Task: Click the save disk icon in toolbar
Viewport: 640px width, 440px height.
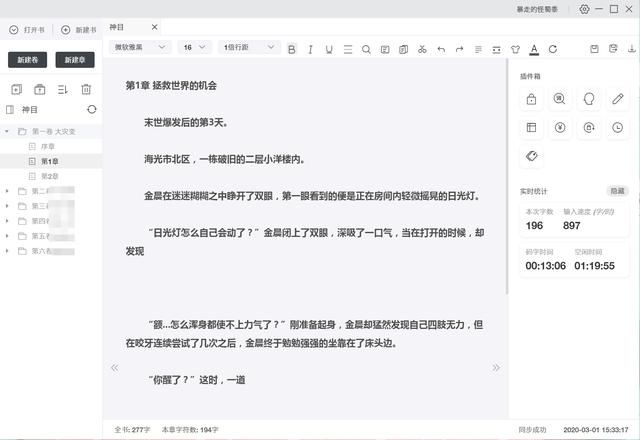Action: tap(594, 49)
